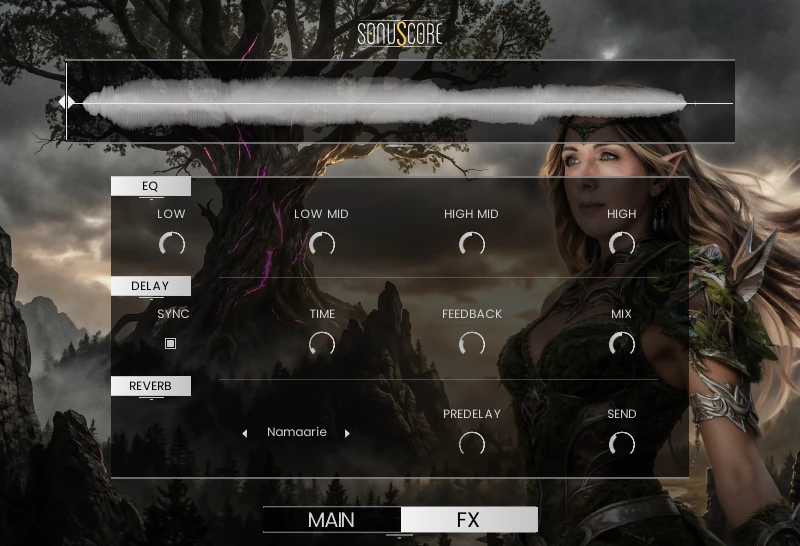The image size is (800, 546).
Task: Click the reverb PREDELAY knob
Action: pos(471,444)
